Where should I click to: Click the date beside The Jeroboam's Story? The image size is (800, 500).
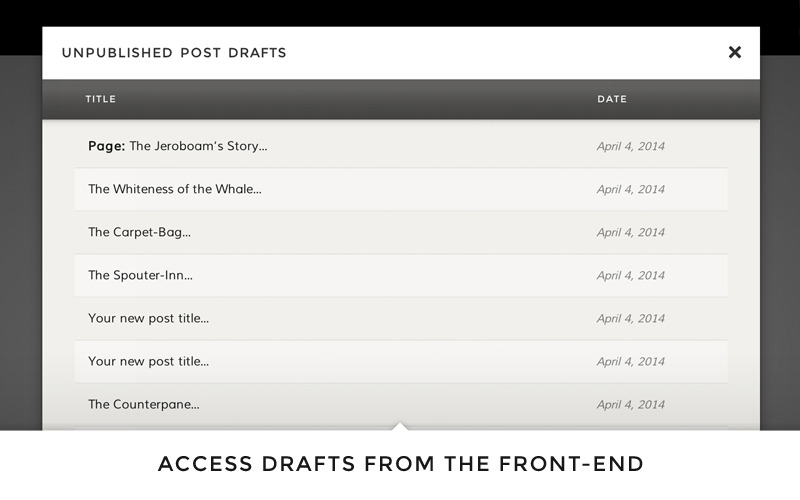pos(630,146)
